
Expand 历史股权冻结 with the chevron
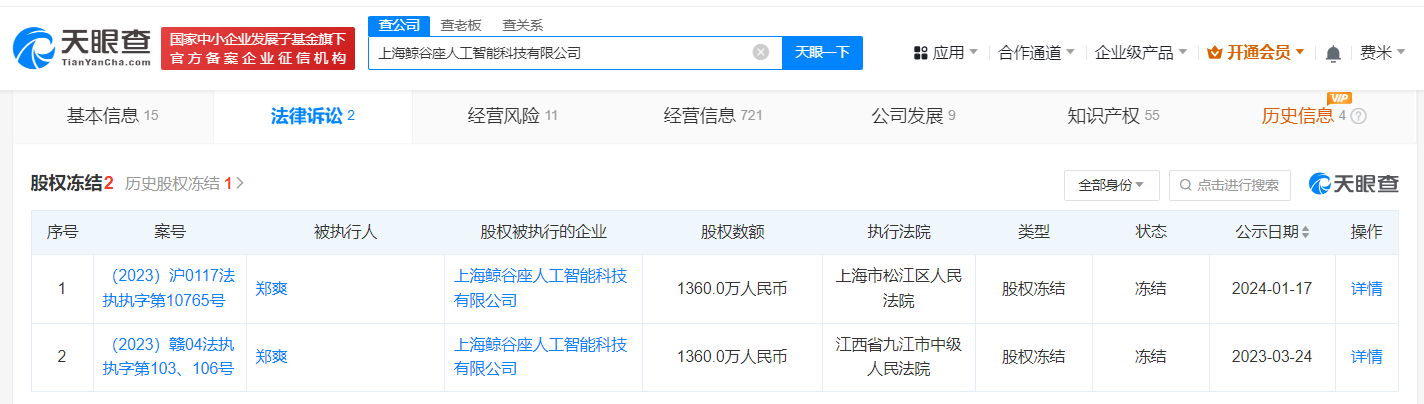(240, 183)
